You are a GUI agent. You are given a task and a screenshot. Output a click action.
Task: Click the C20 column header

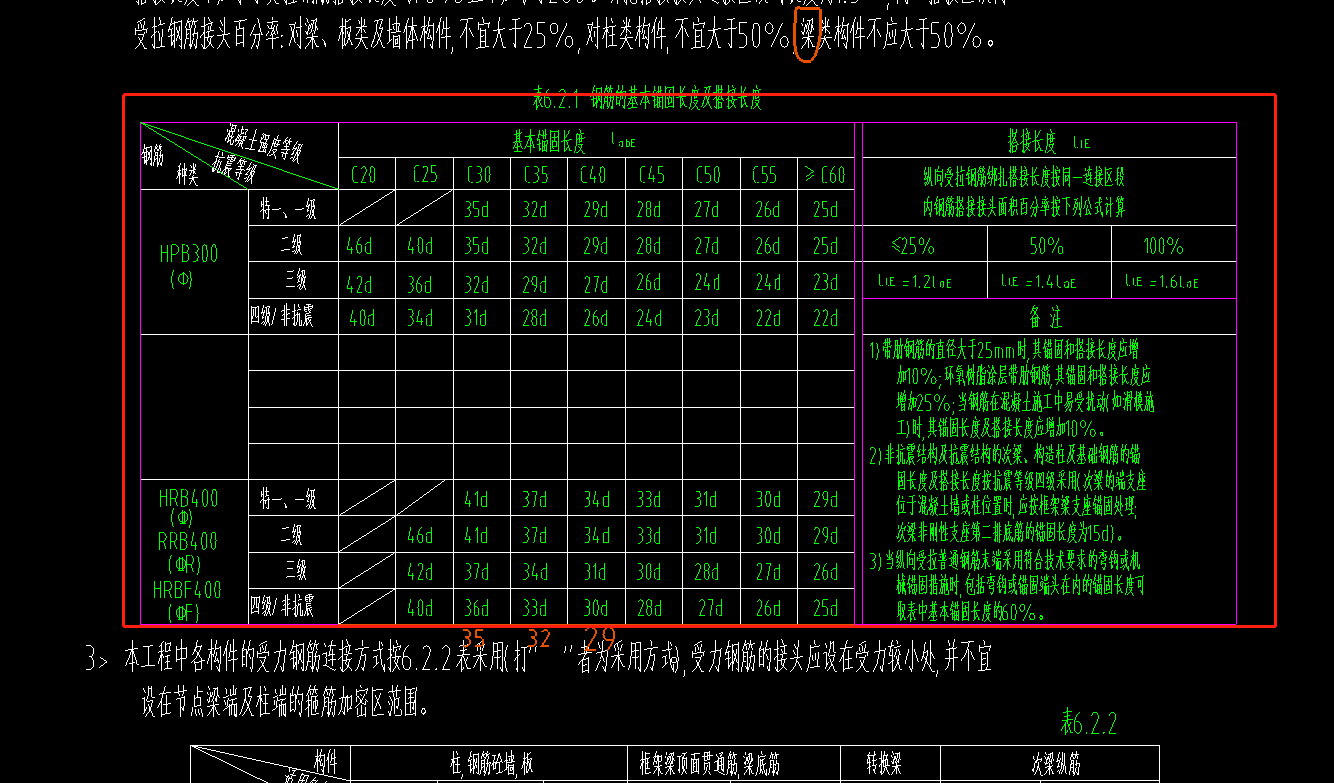[364, 175]
